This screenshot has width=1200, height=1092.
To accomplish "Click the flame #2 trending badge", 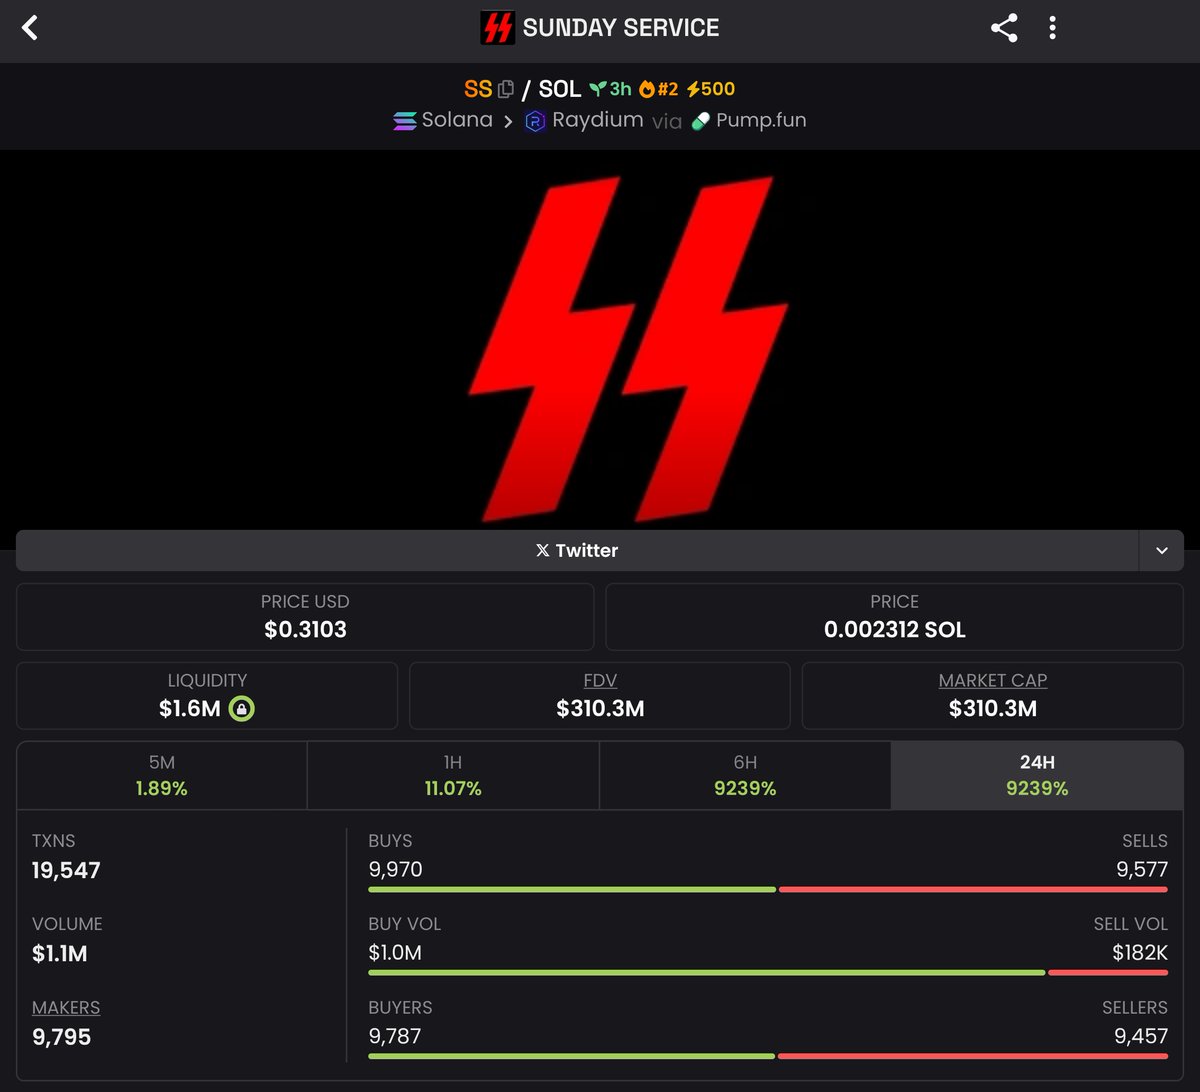I will click(658, 89).
